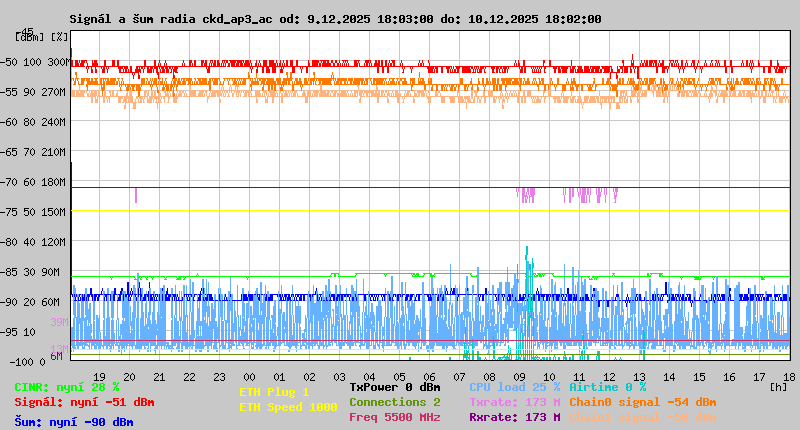Screen dimensions: 800x430
Task: Click the Connections 2 legend entry
Action: coord(394,402)
